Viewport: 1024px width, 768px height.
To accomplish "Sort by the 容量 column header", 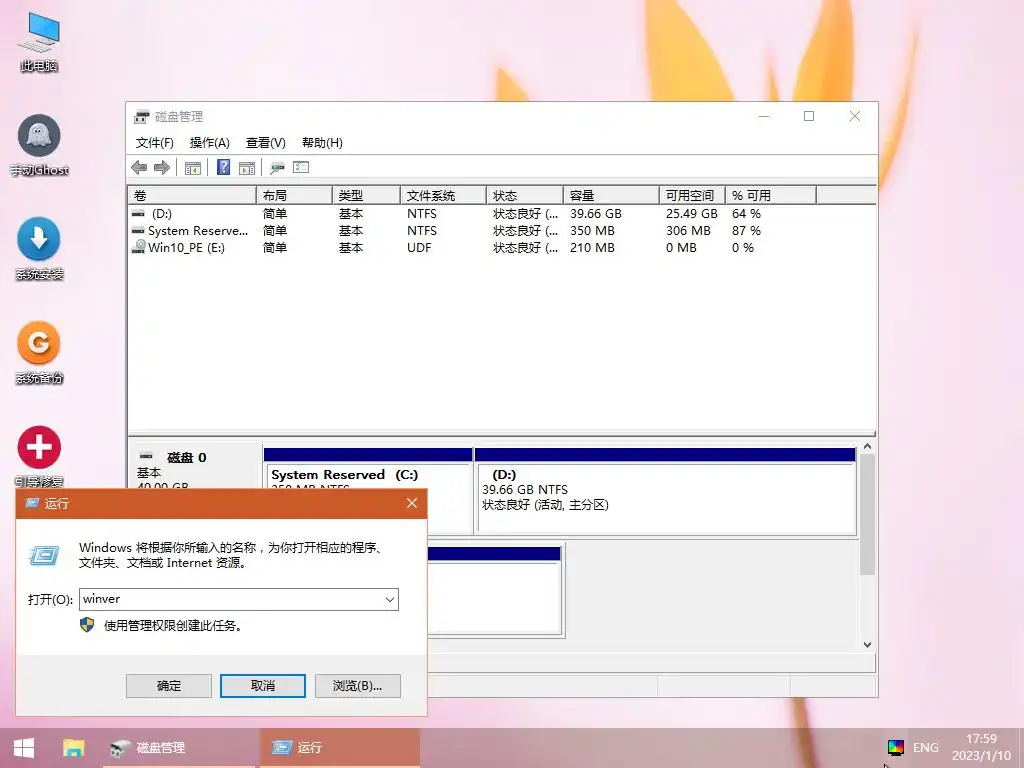I will coord(611,195).
